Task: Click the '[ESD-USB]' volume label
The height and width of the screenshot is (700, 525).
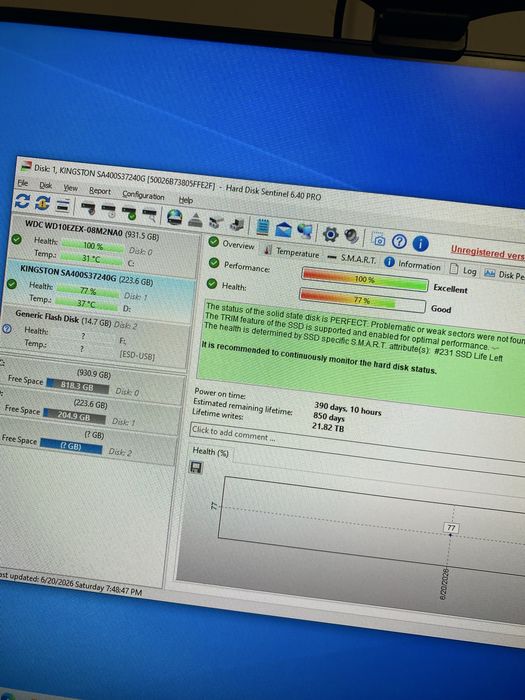Action: (137, 356)
